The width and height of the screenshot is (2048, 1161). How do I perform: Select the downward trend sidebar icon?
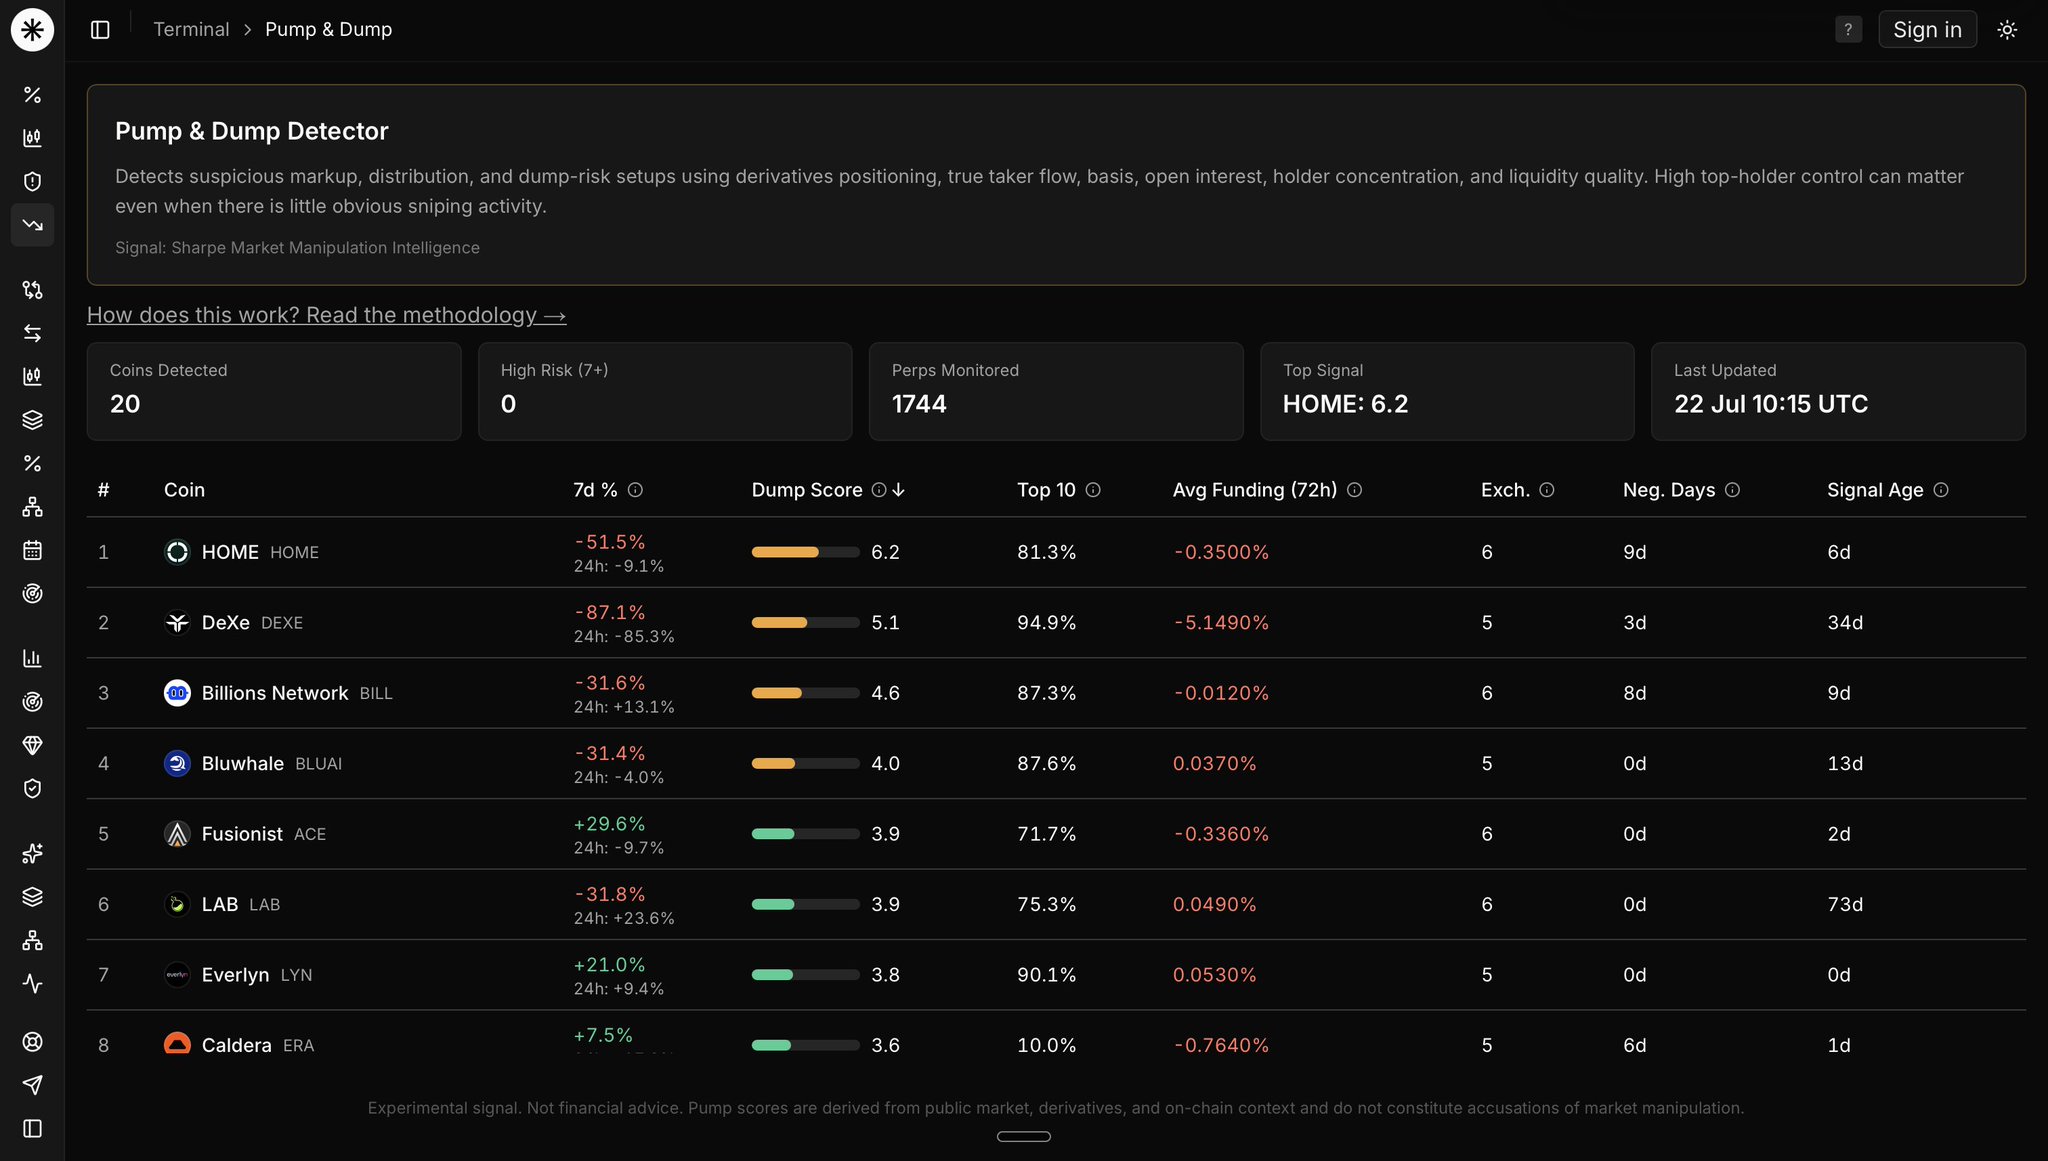[x=32, y=225]
